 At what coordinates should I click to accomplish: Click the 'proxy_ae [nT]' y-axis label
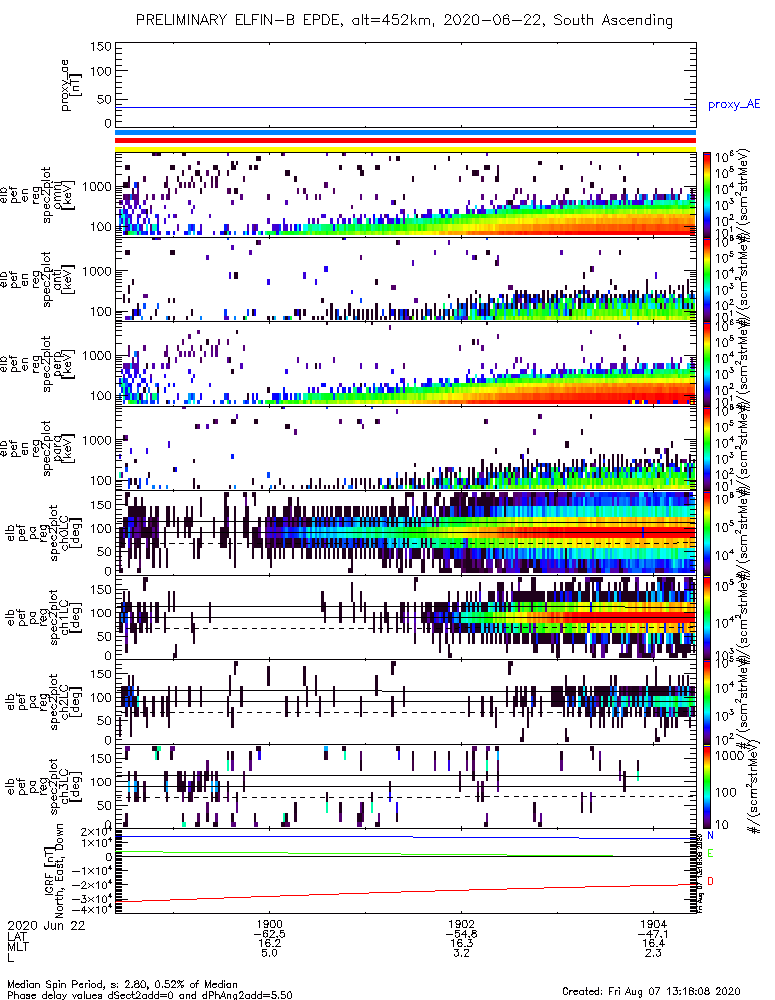coord(69,85)
